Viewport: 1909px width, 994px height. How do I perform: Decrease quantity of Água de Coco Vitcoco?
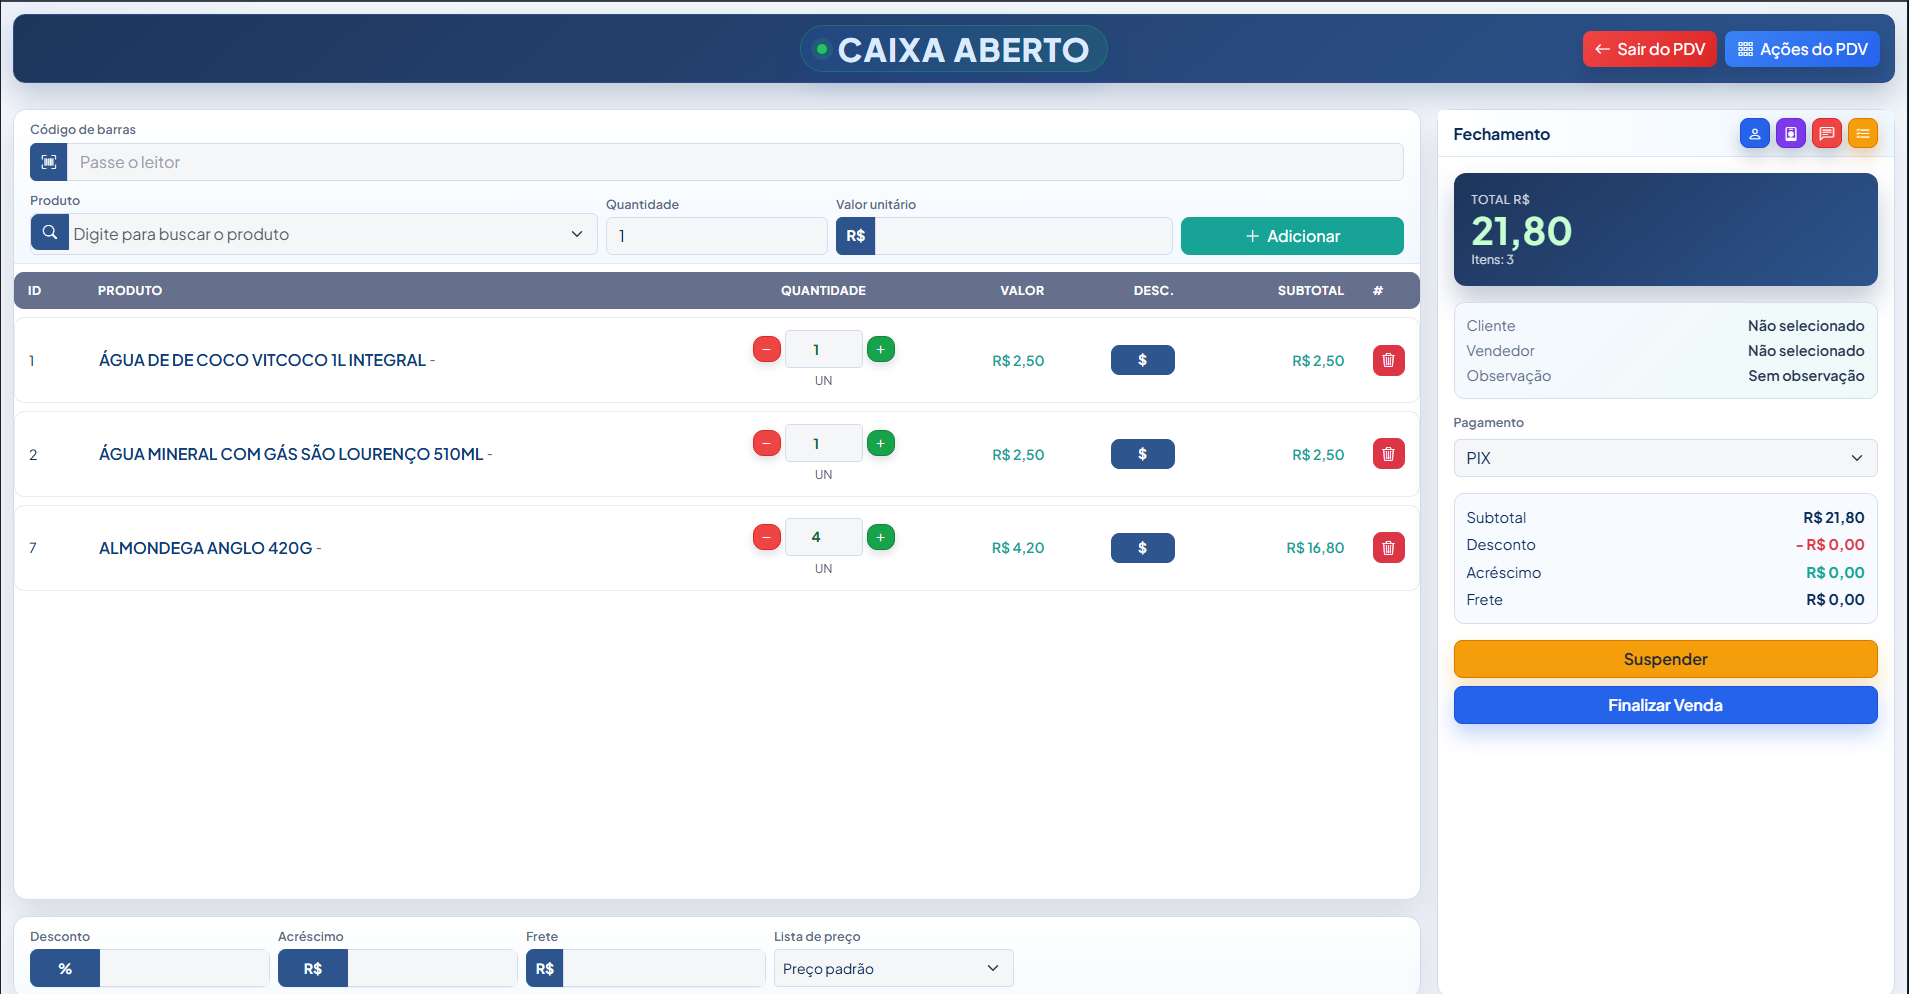click(767, 349)
